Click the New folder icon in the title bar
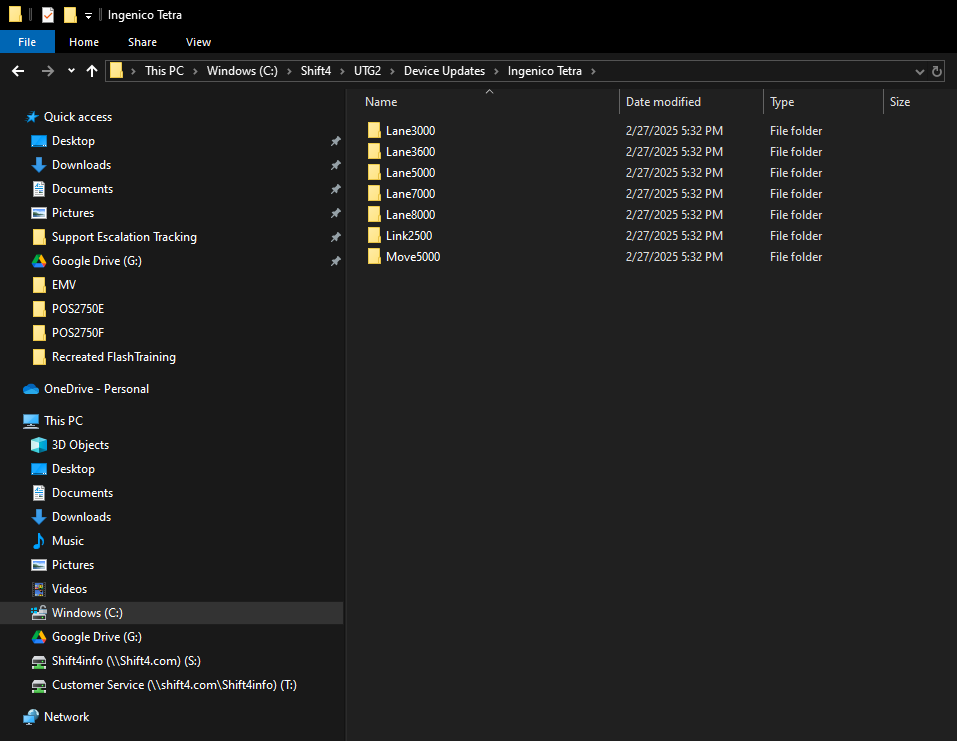957x741 pixels. [x=70, y=15]
